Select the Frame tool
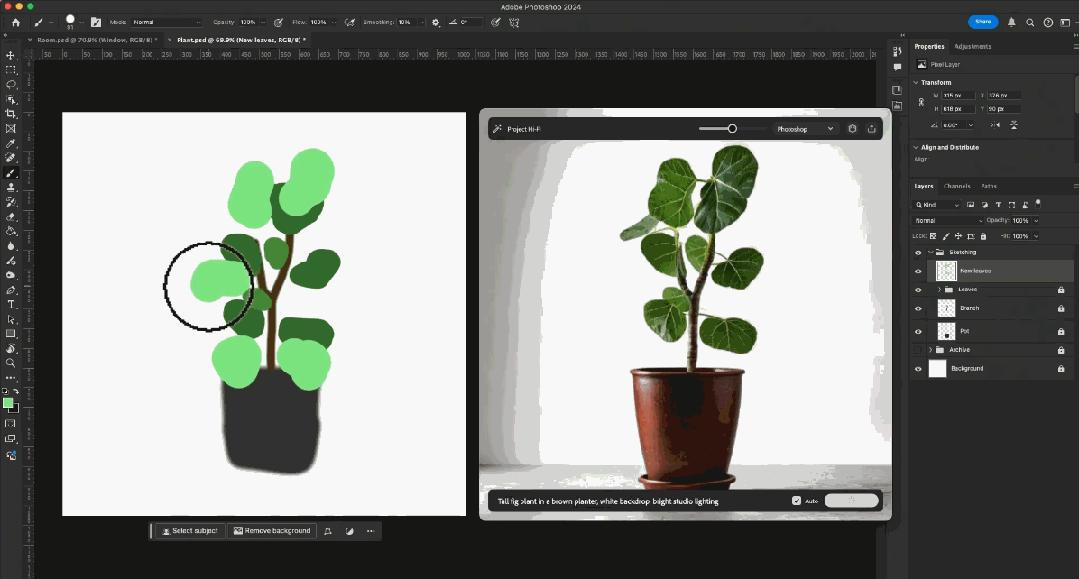The image size is (1079, 579). click(10, 129)
